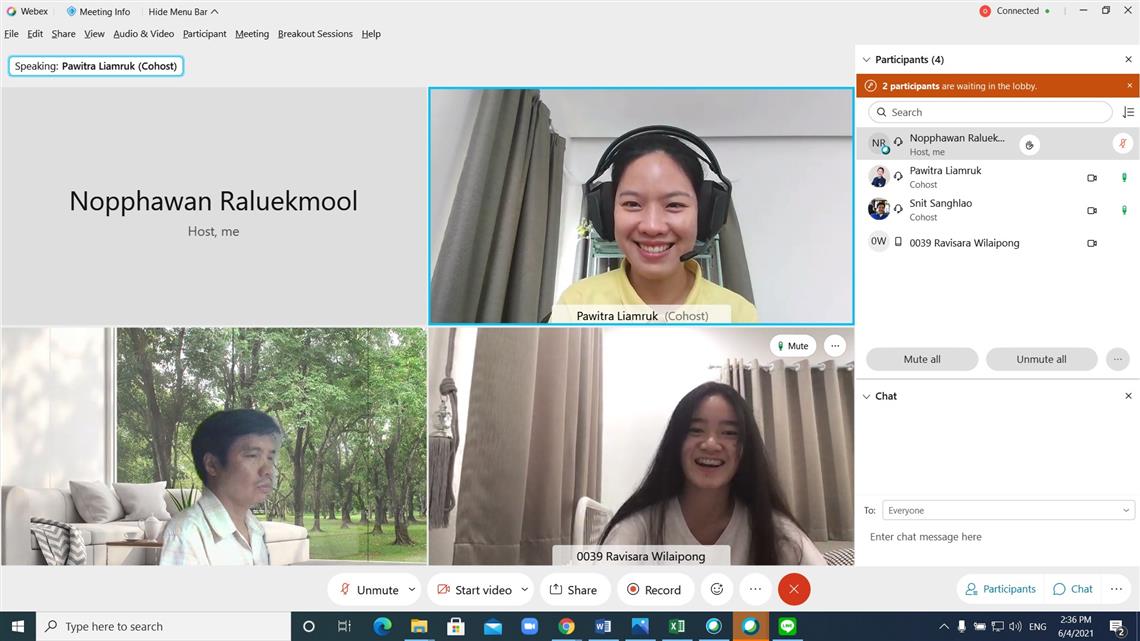Toggle the Participants panel button
1140x641 pixels.
[998, 589]
